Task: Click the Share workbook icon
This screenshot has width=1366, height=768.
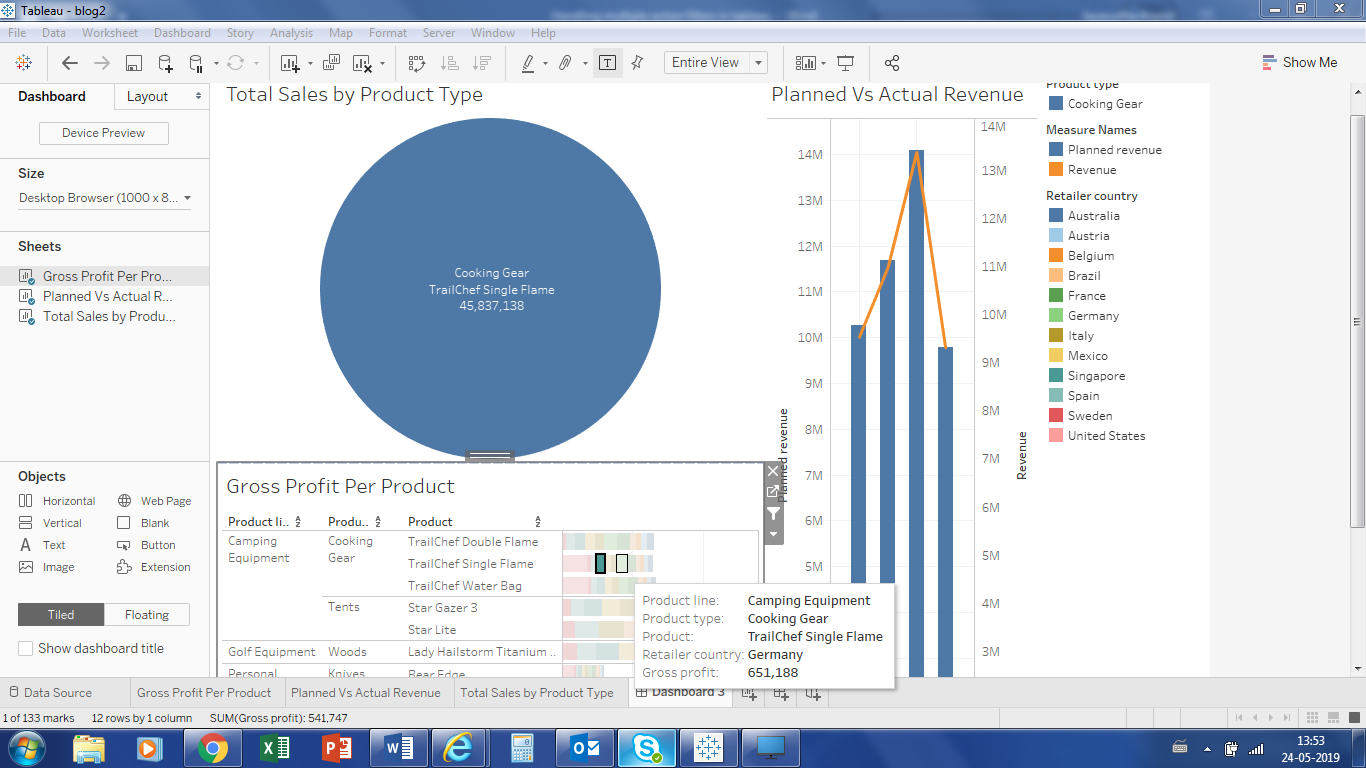Action: tap(893, 63)
